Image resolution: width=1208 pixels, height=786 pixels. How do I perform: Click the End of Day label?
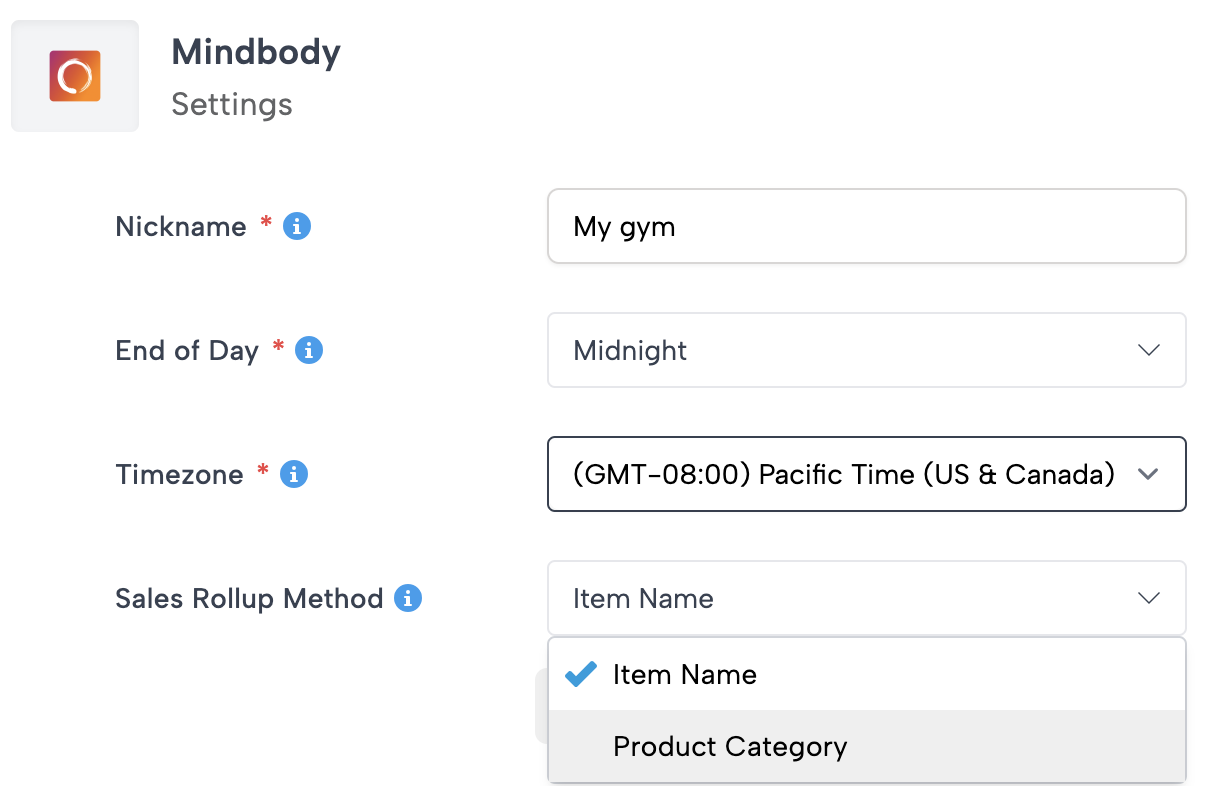(187, 351)
